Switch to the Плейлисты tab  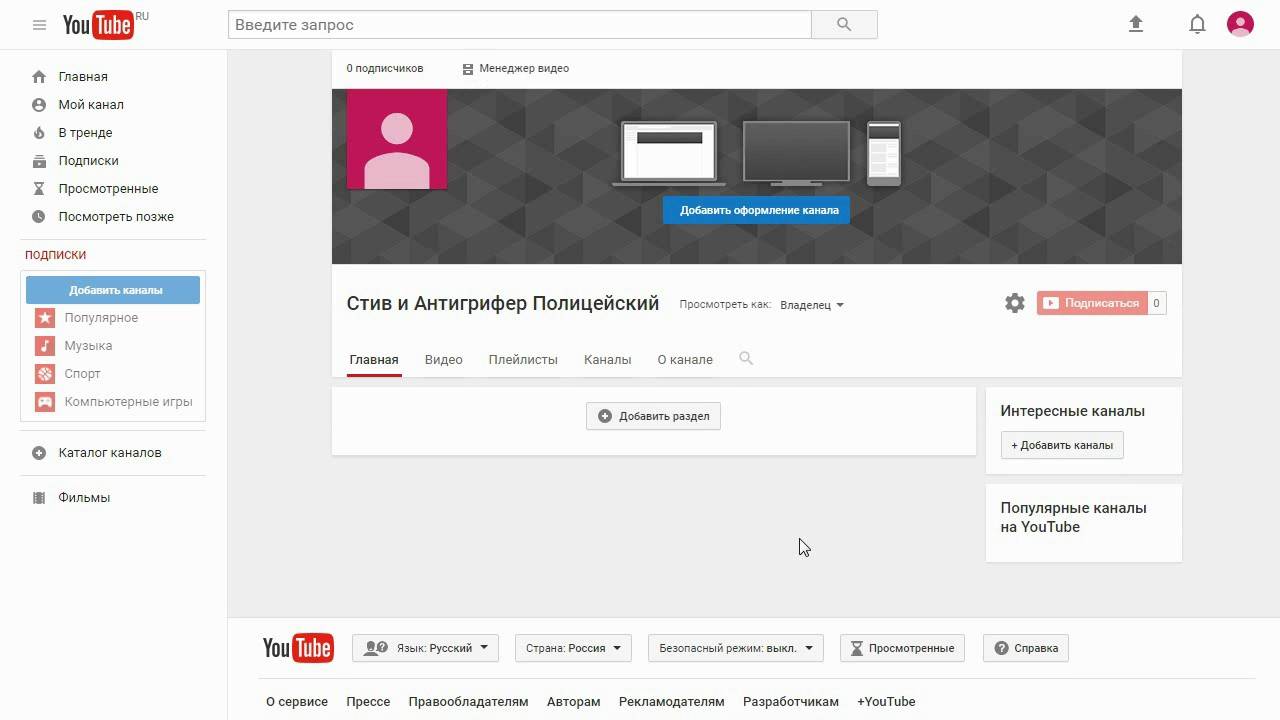pos(523,359)
